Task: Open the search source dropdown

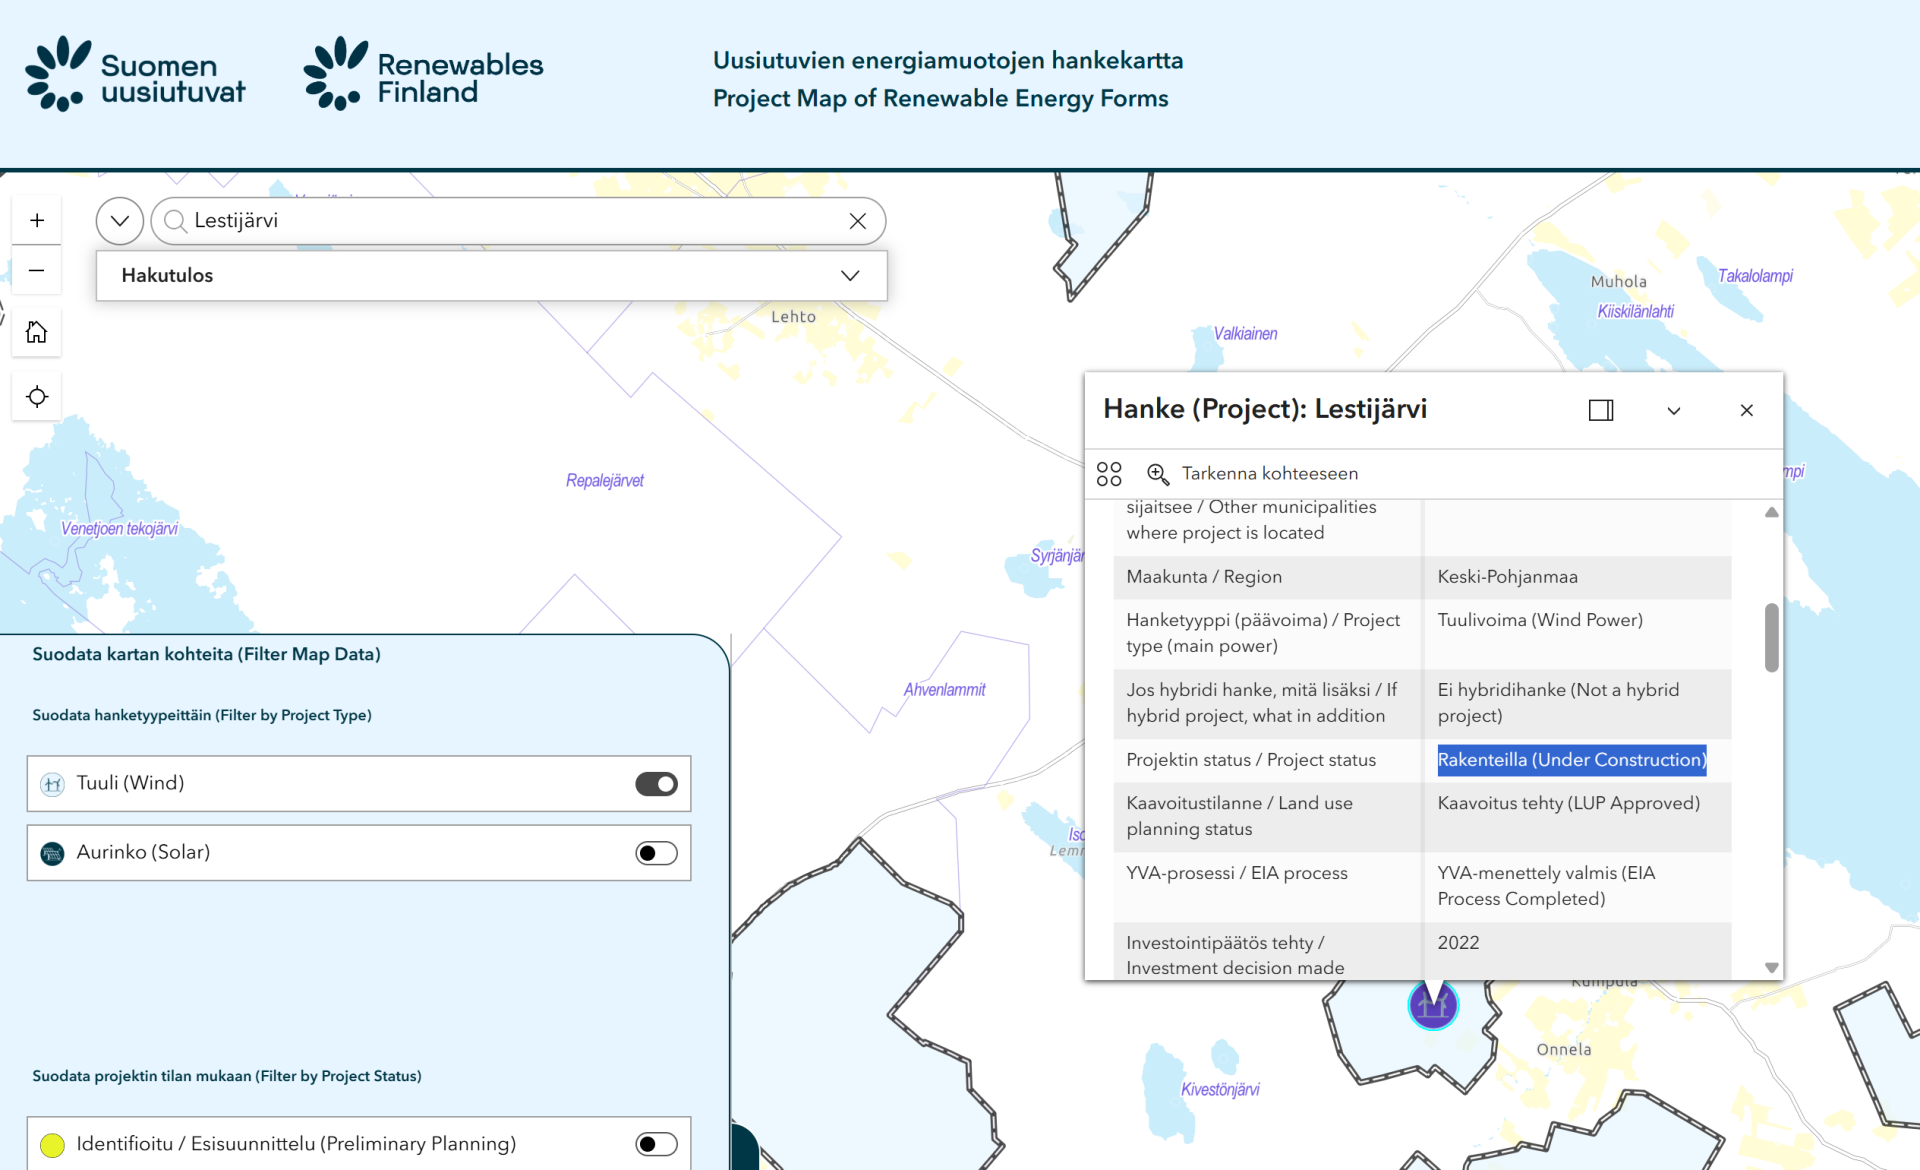Action: click(x=120, y=221)
